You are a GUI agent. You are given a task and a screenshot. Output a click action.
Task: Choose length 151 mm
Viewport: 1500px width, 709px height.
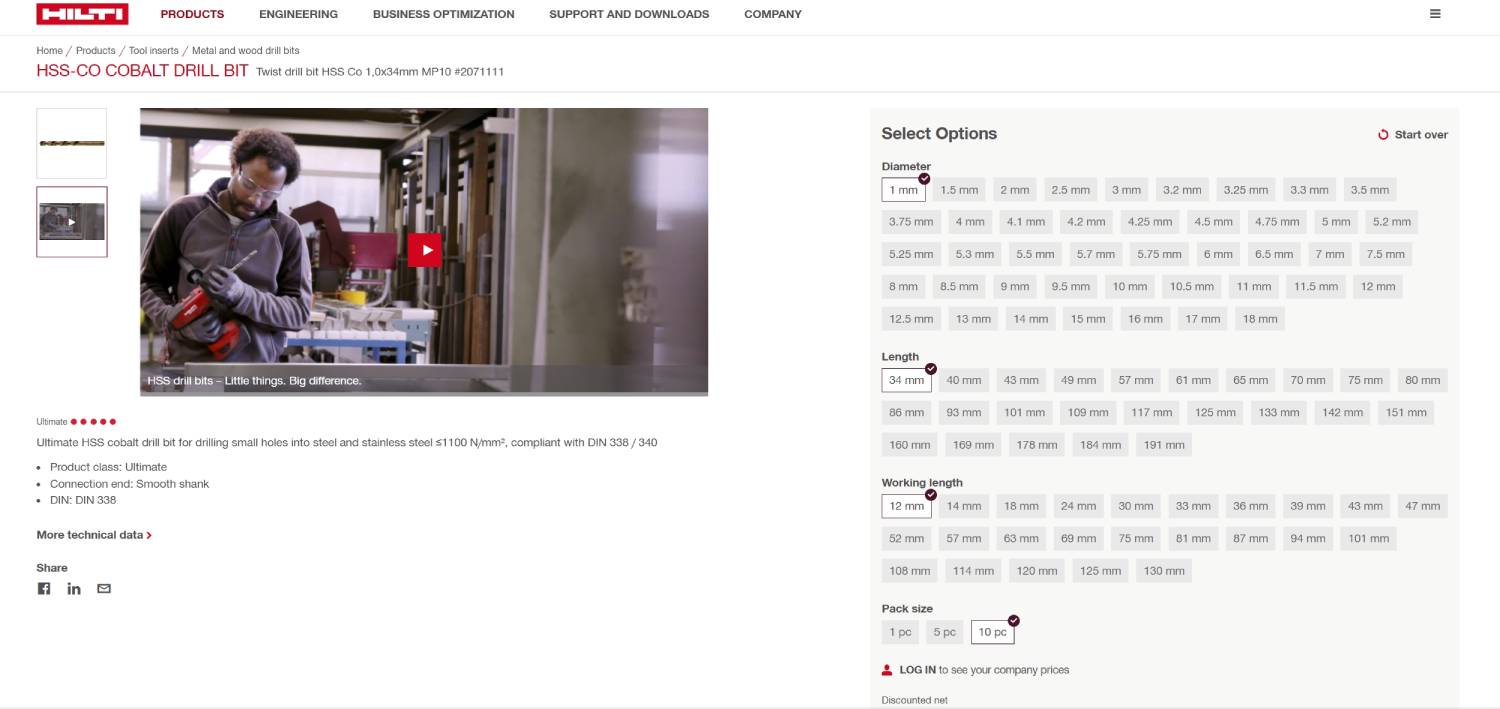coord(1406,412)
